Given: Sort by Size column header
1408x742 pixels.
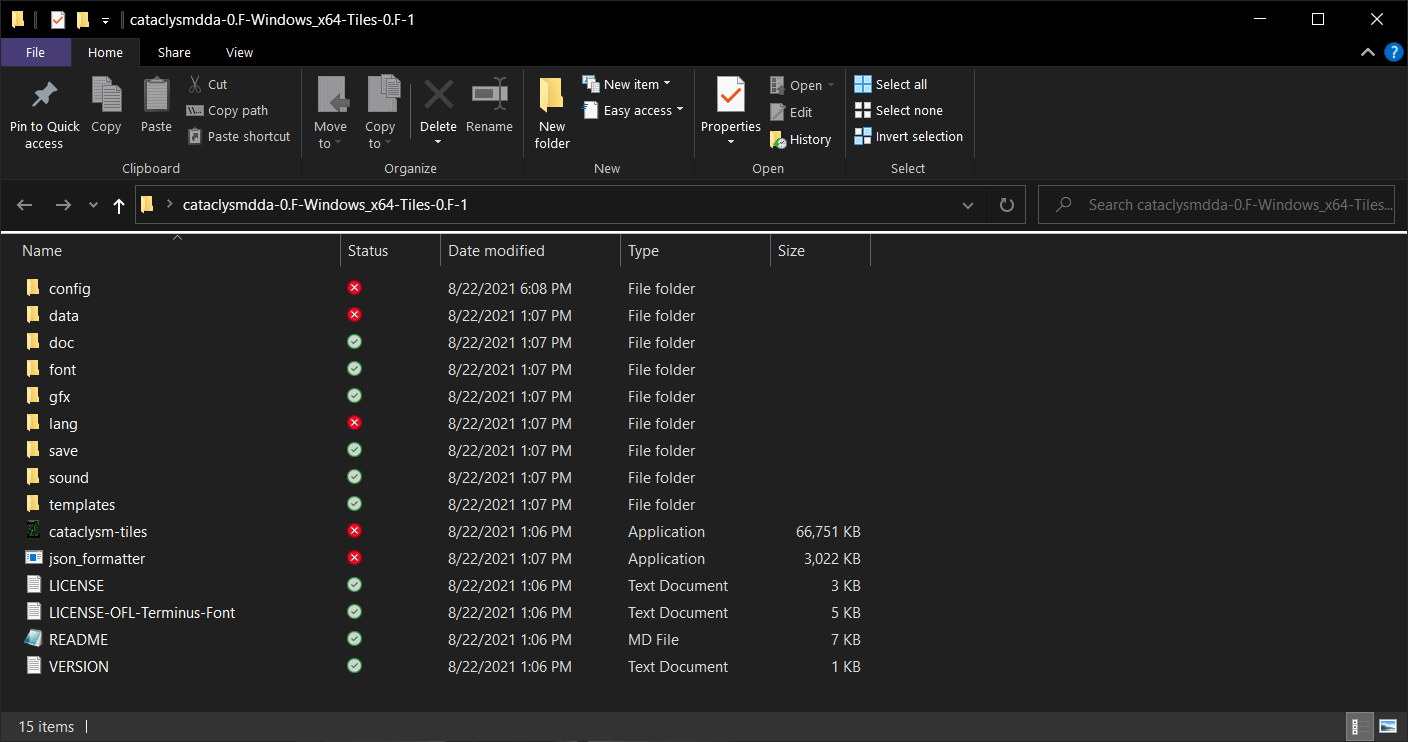Looking at the screenshot, I should [791, 251].
